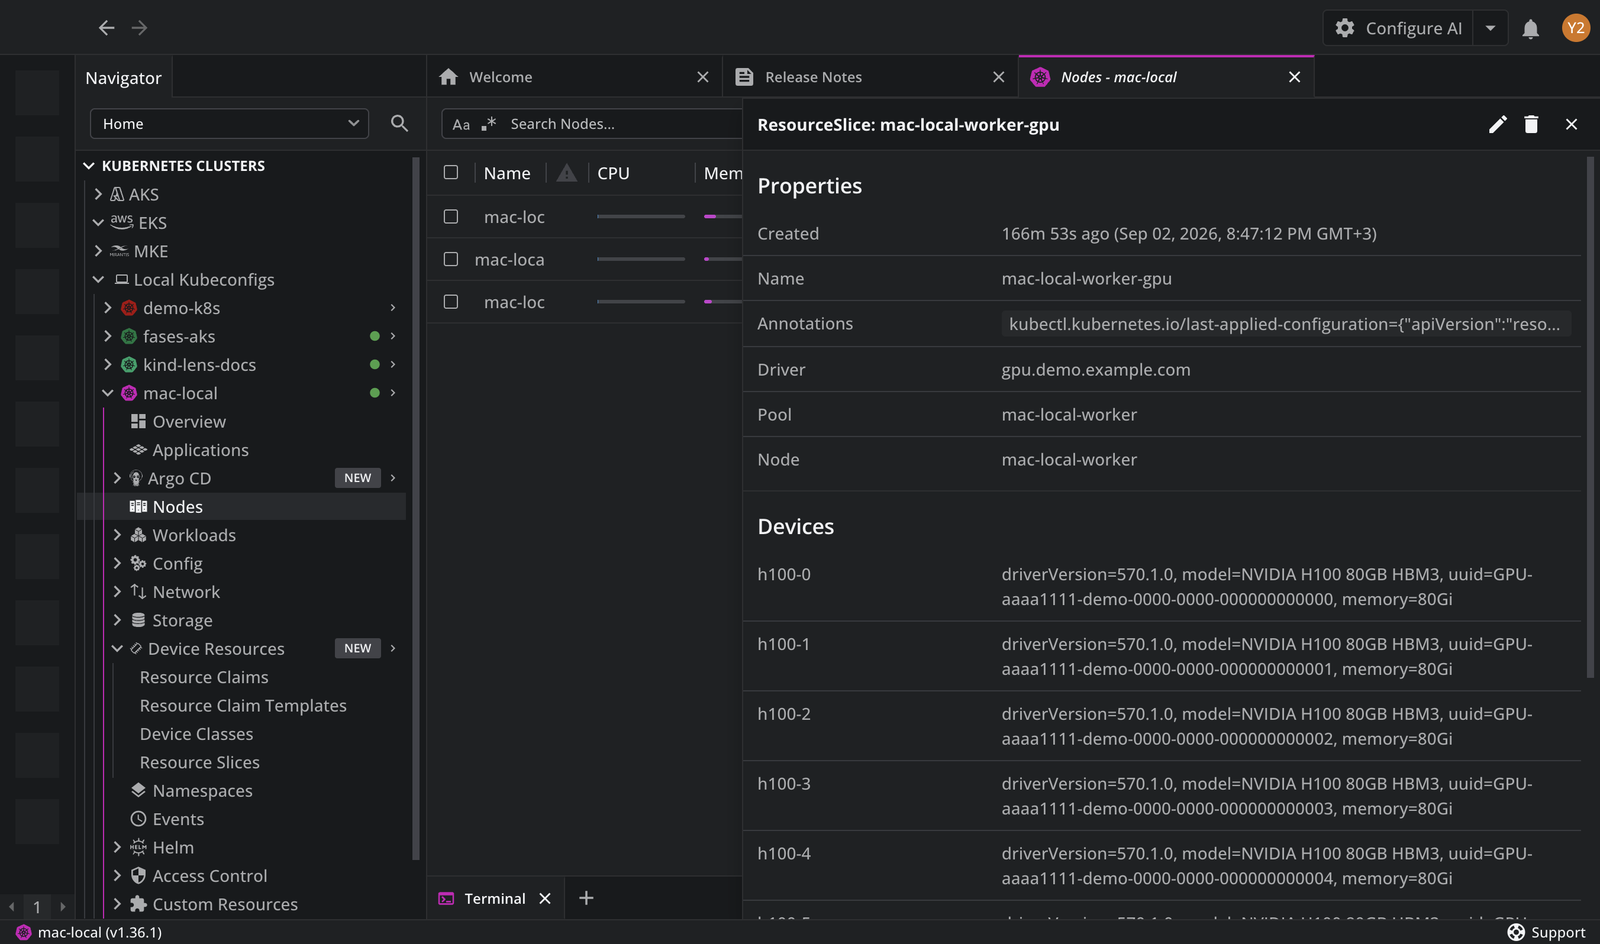Check the third node row checkbox

pos(451,301)
